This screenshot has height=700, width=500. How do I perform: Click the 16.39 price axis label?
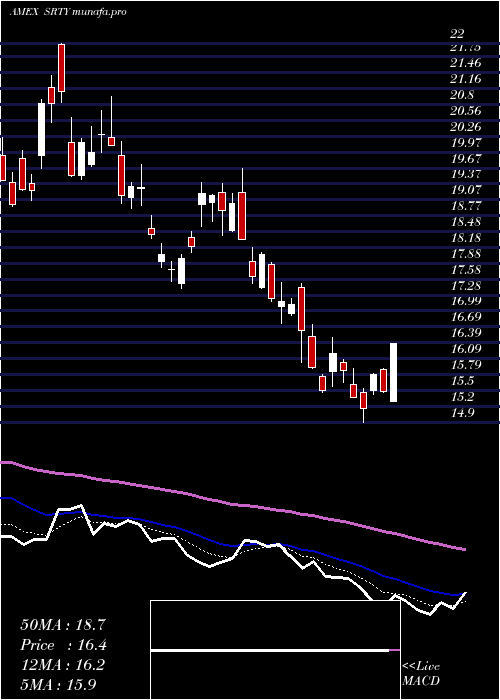[x=465, y=333]
